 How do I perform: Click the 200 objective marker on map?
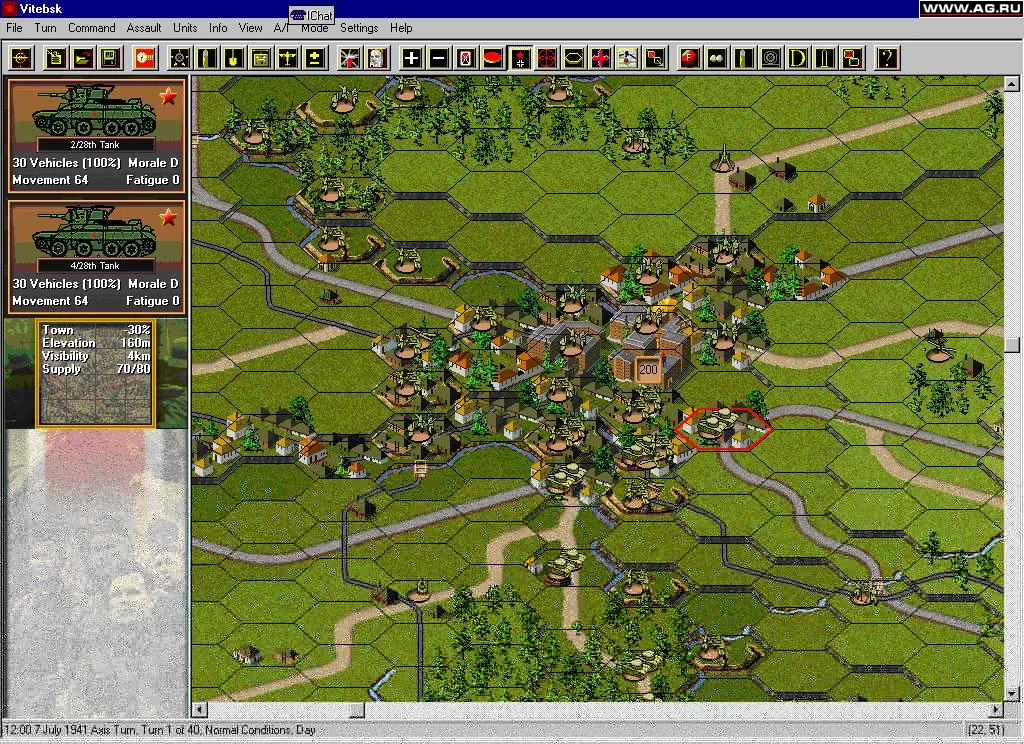click(648, 370)
